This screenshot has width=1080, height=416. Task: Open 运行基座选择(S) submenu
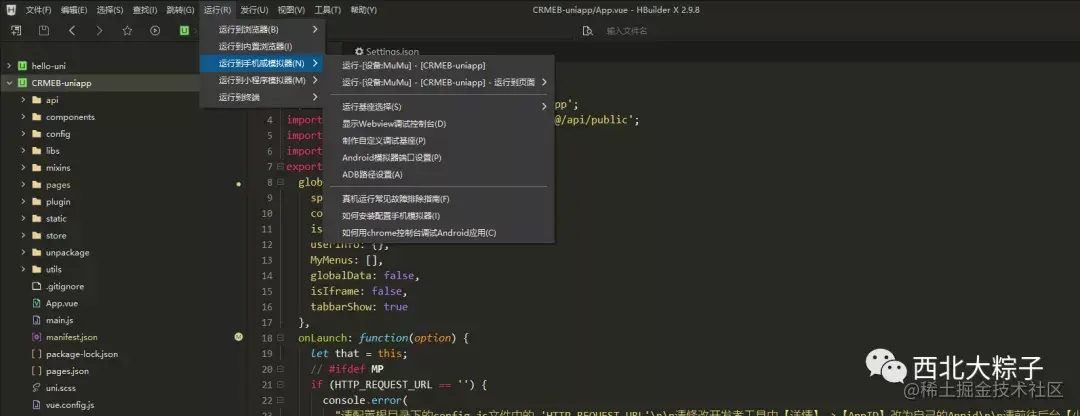pos(439,107)
